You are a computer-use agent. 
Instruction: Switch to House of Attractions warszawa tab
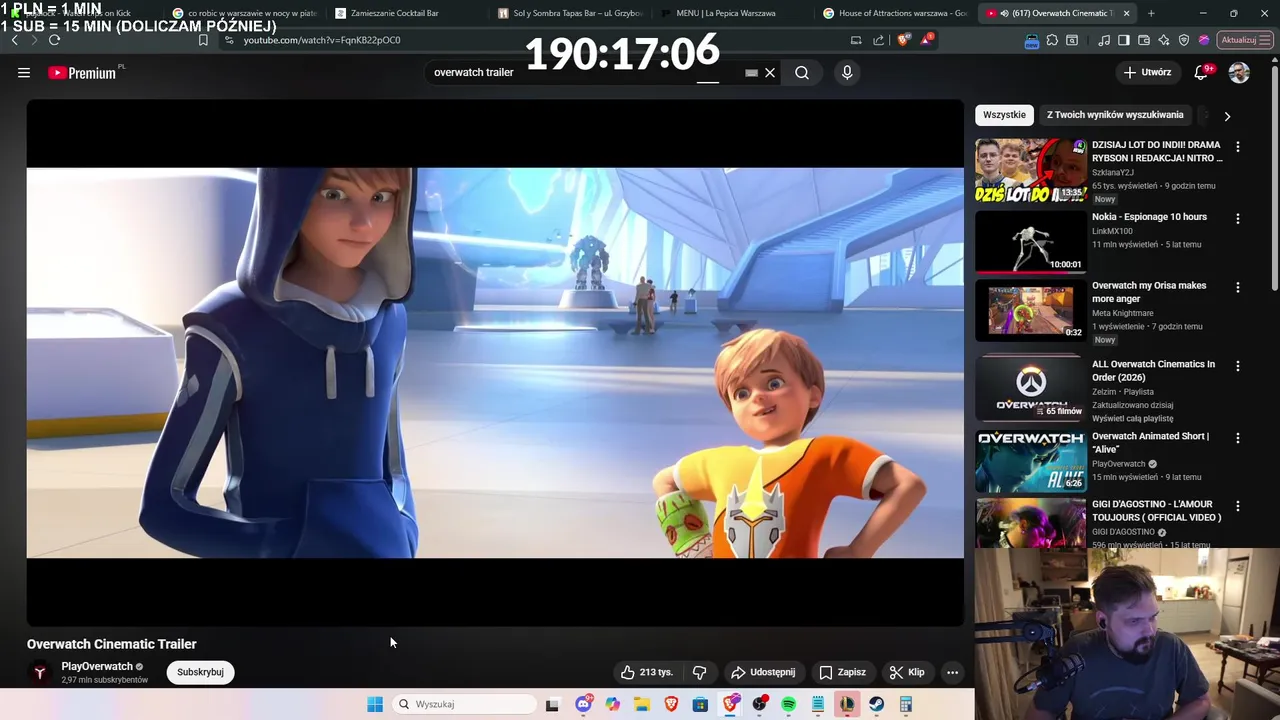click(895, 13)
